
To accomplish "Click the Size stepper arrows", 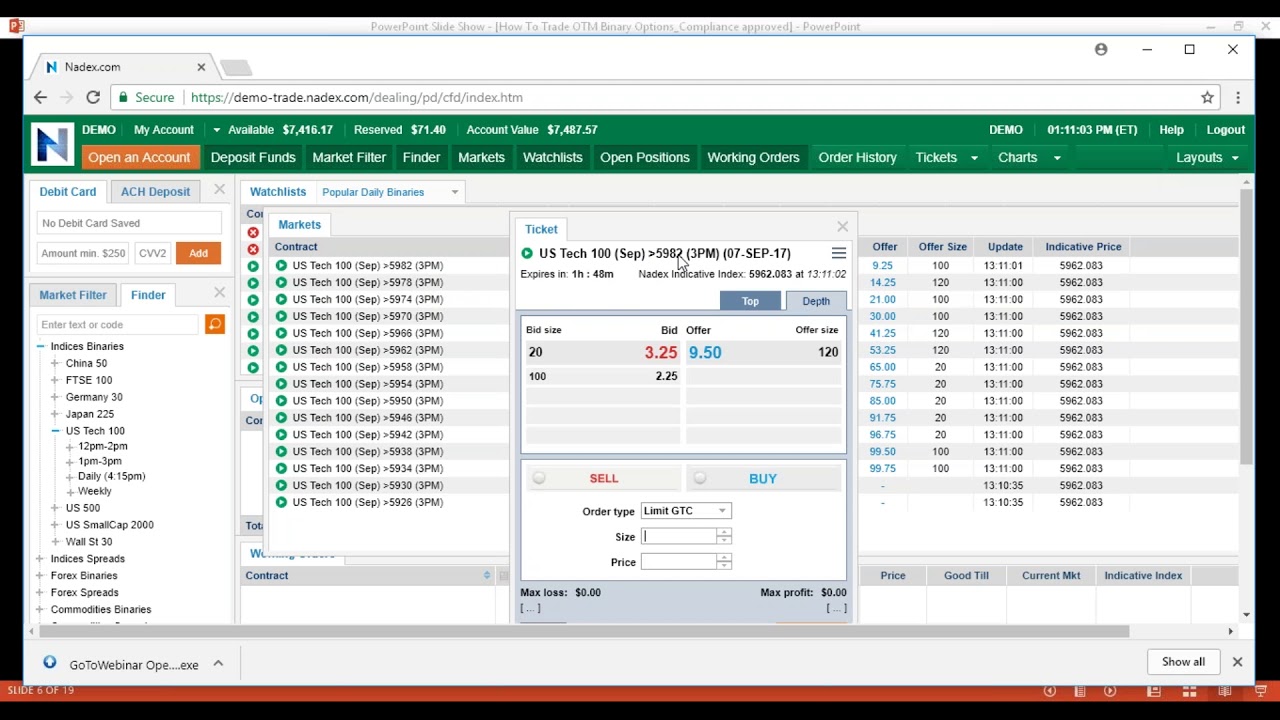I will (724, 537).
